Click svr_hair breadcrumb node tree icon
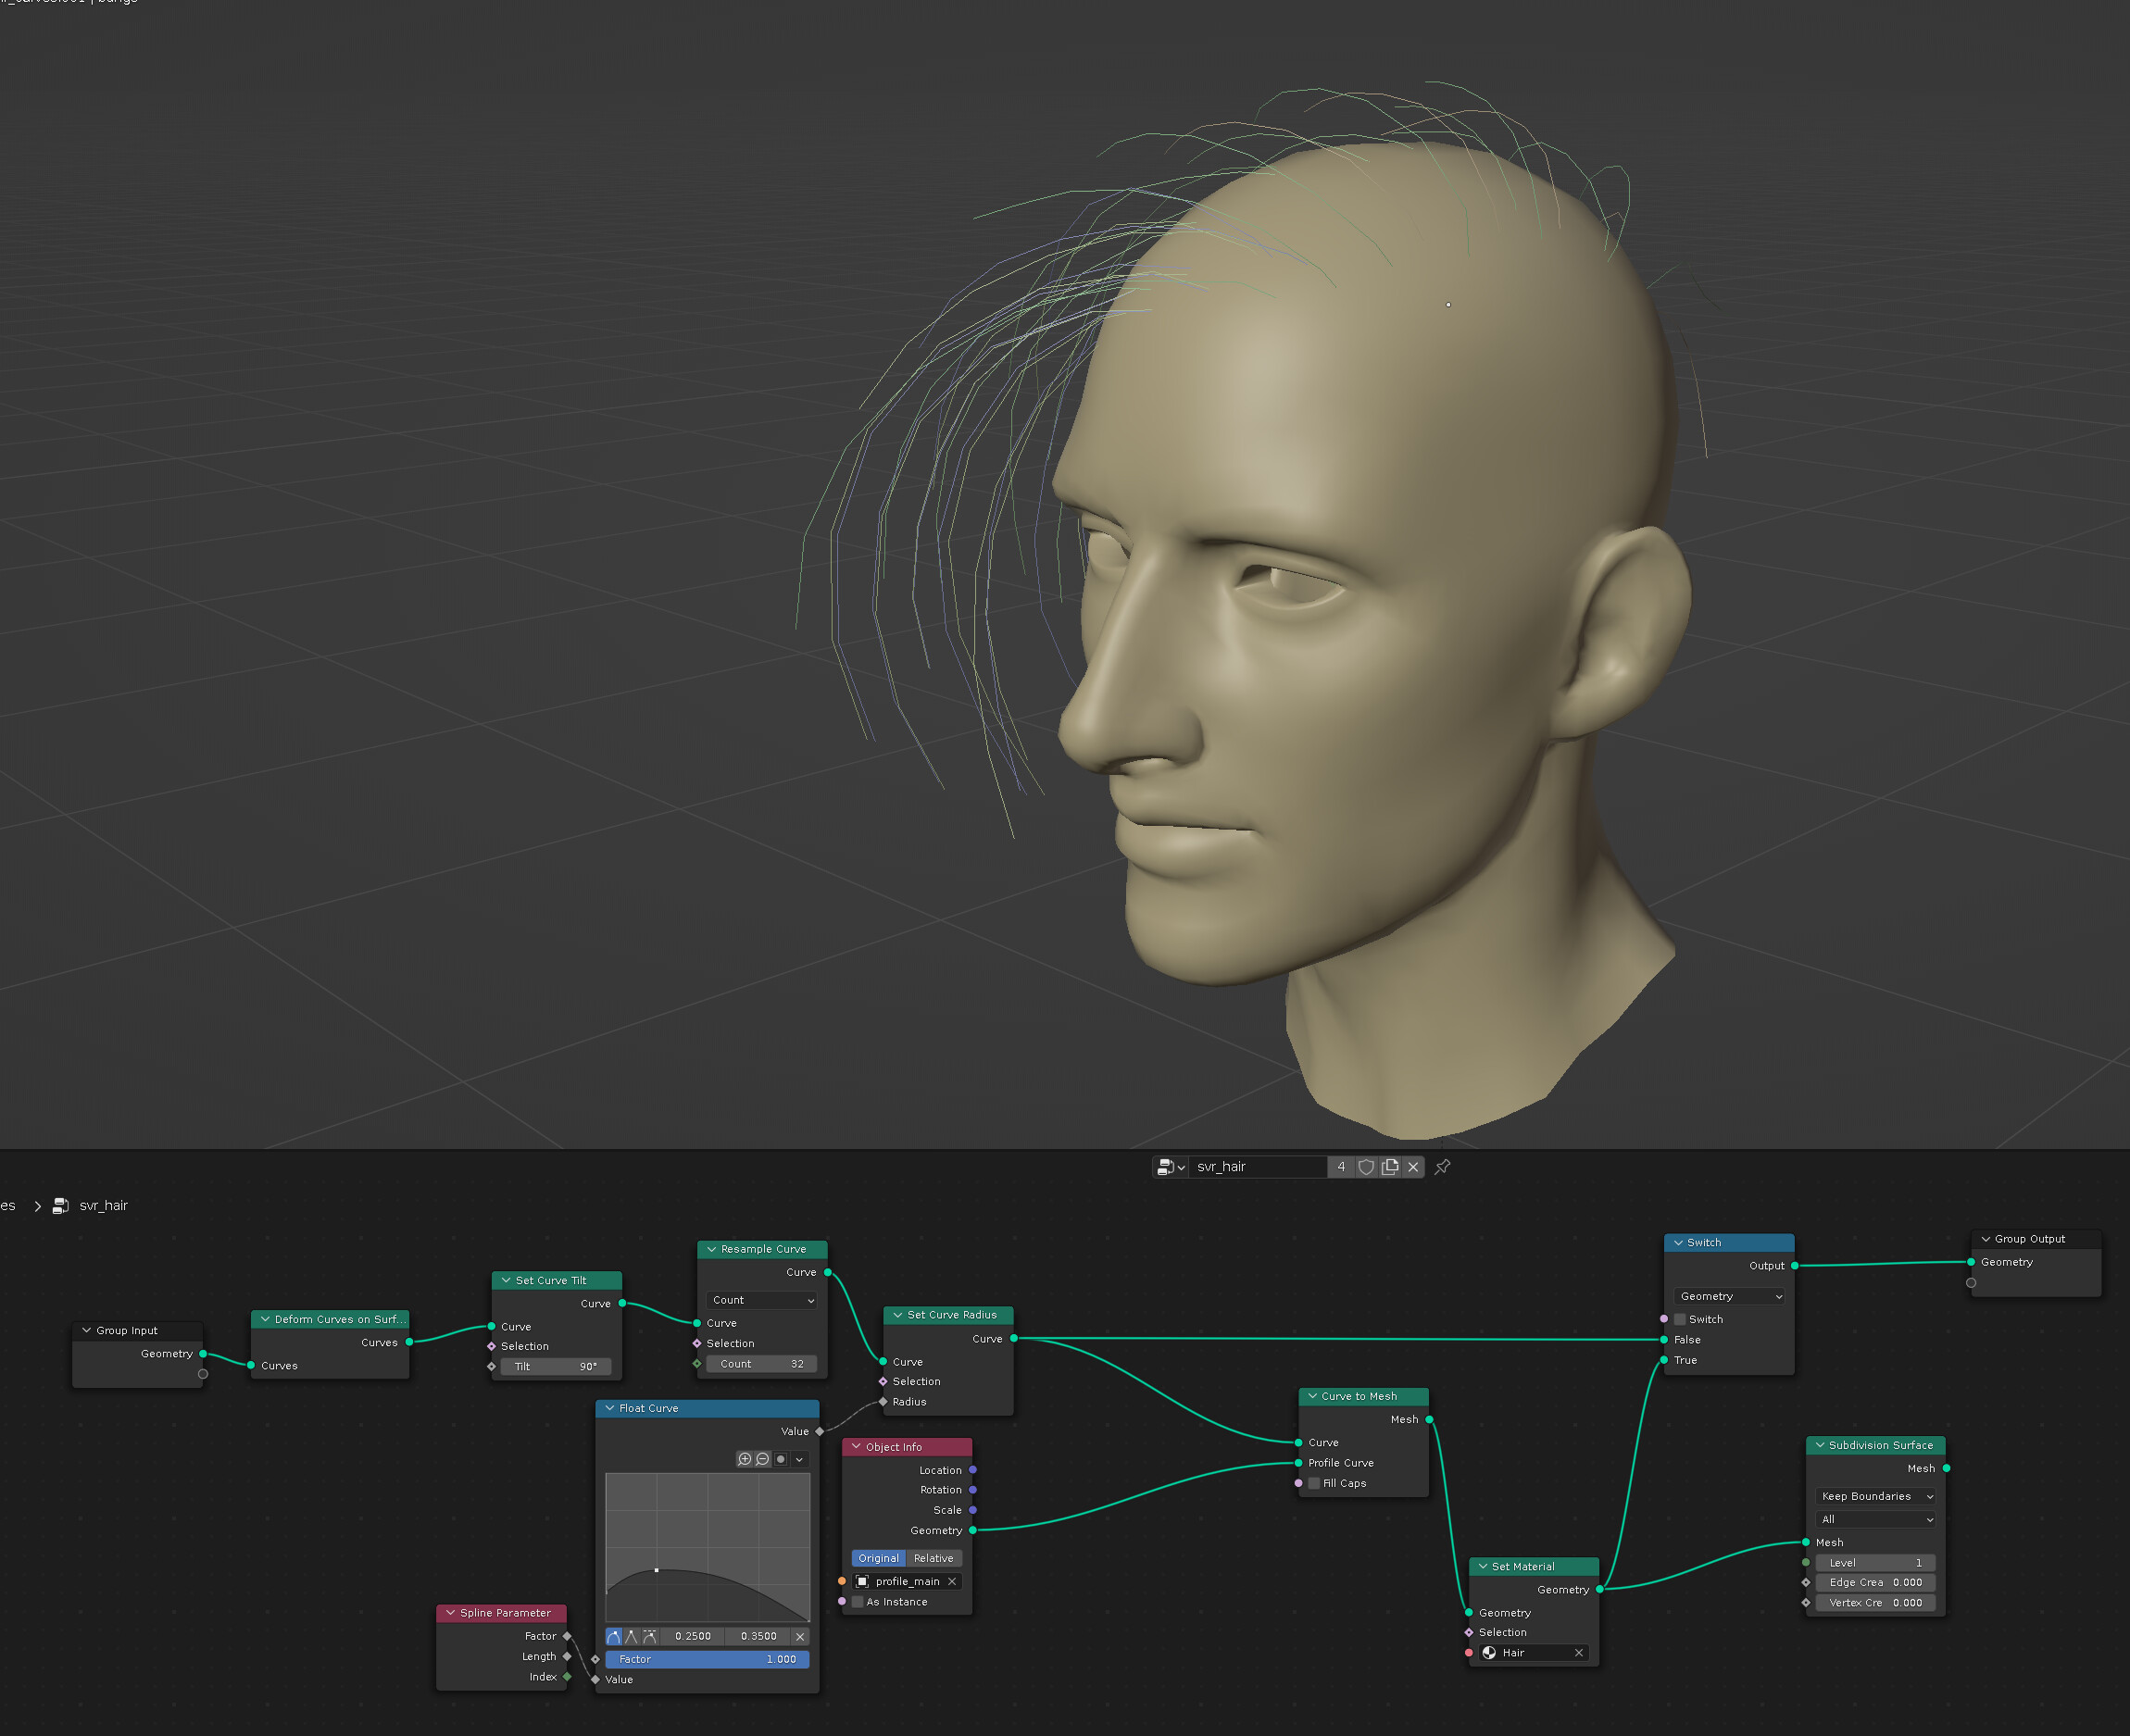The width and height of the screenshot is (2130, 1736). coord(61,1206)
